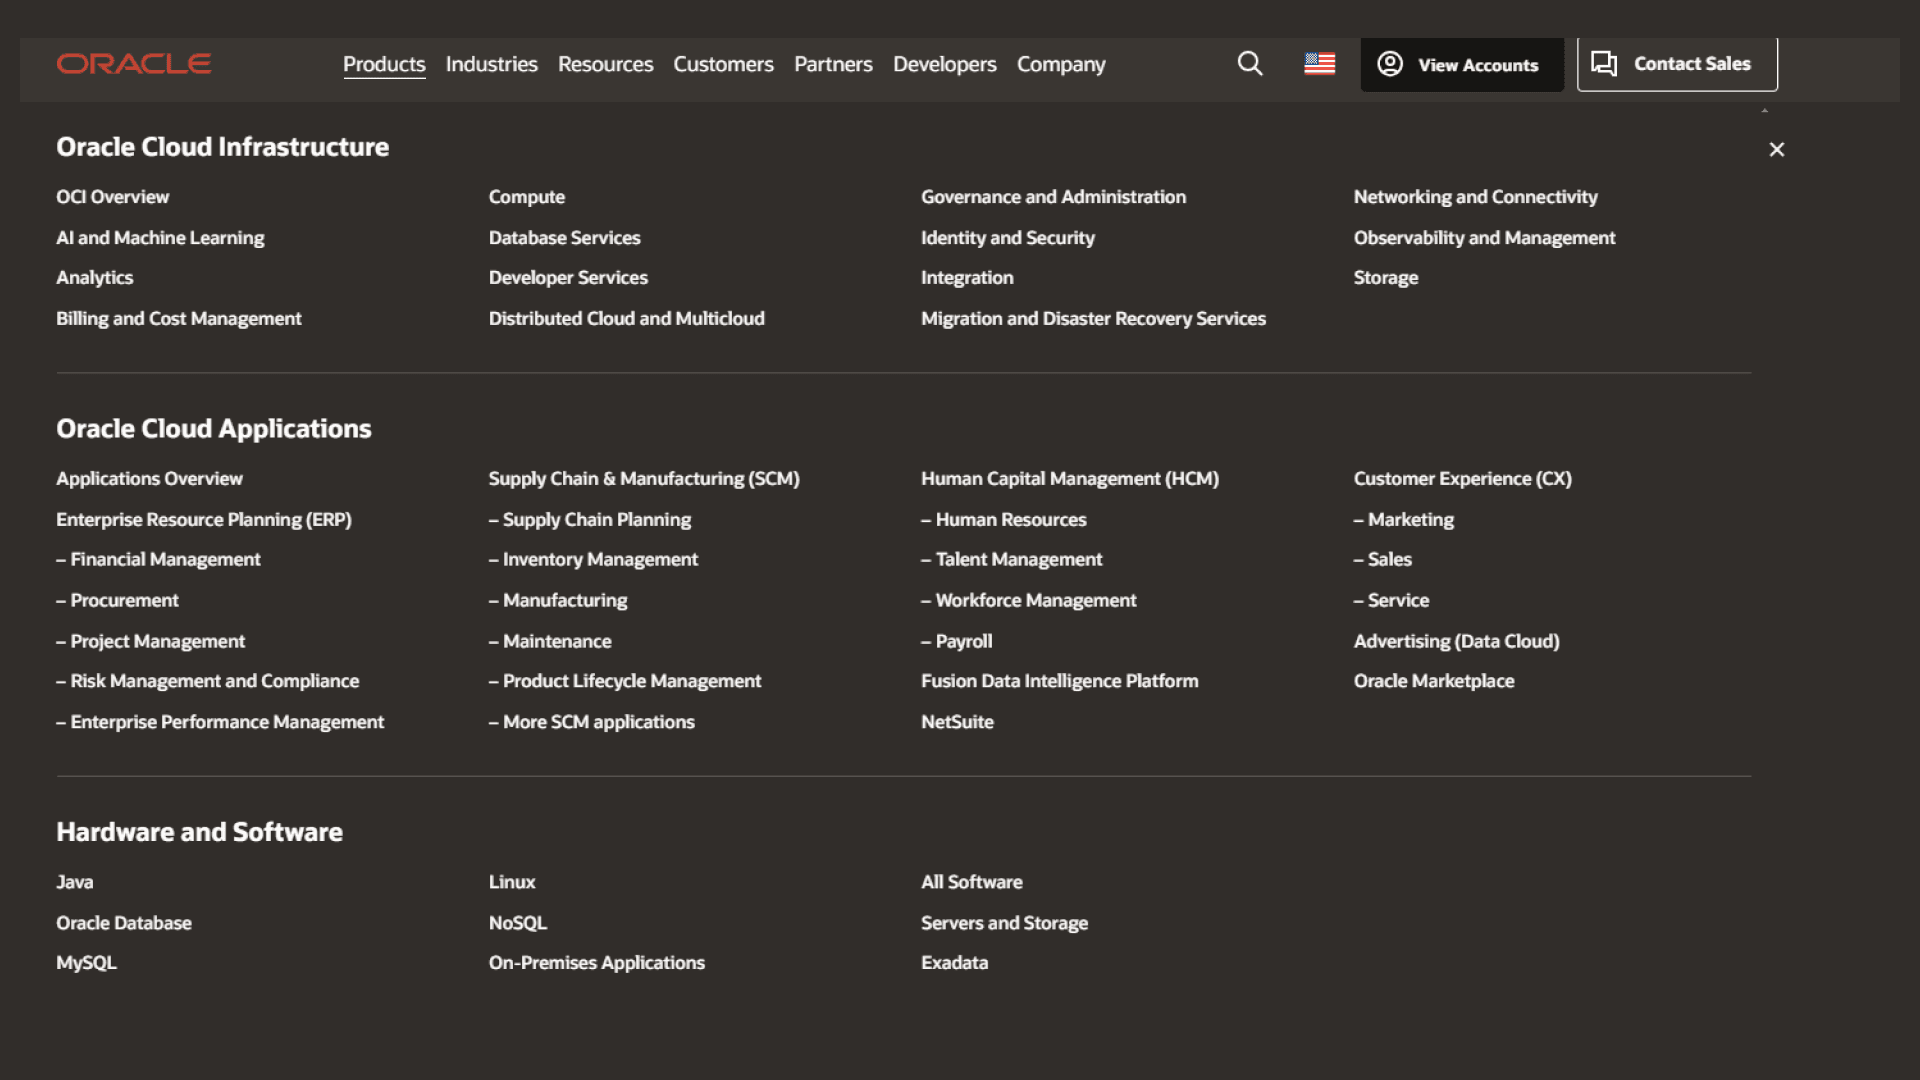Click the Integration link

click(967, 278)
